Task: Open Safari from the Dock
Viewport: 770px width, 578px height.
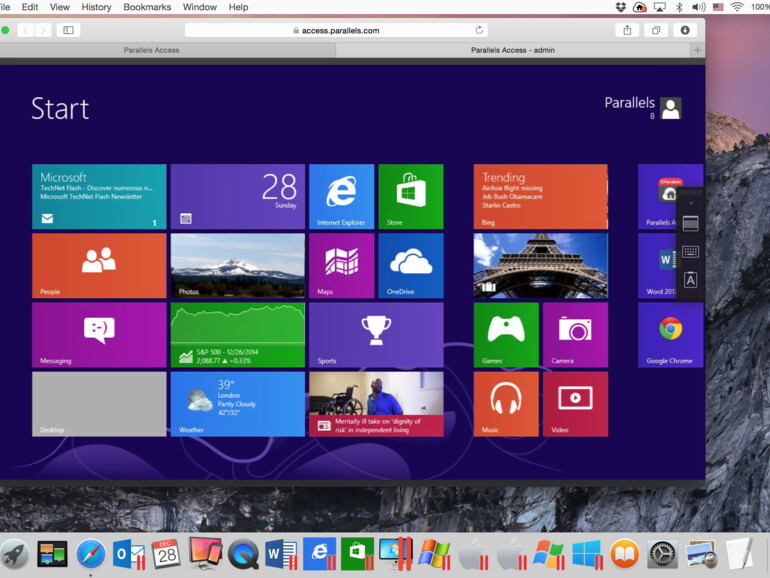Action: click(x=91, y=555)
